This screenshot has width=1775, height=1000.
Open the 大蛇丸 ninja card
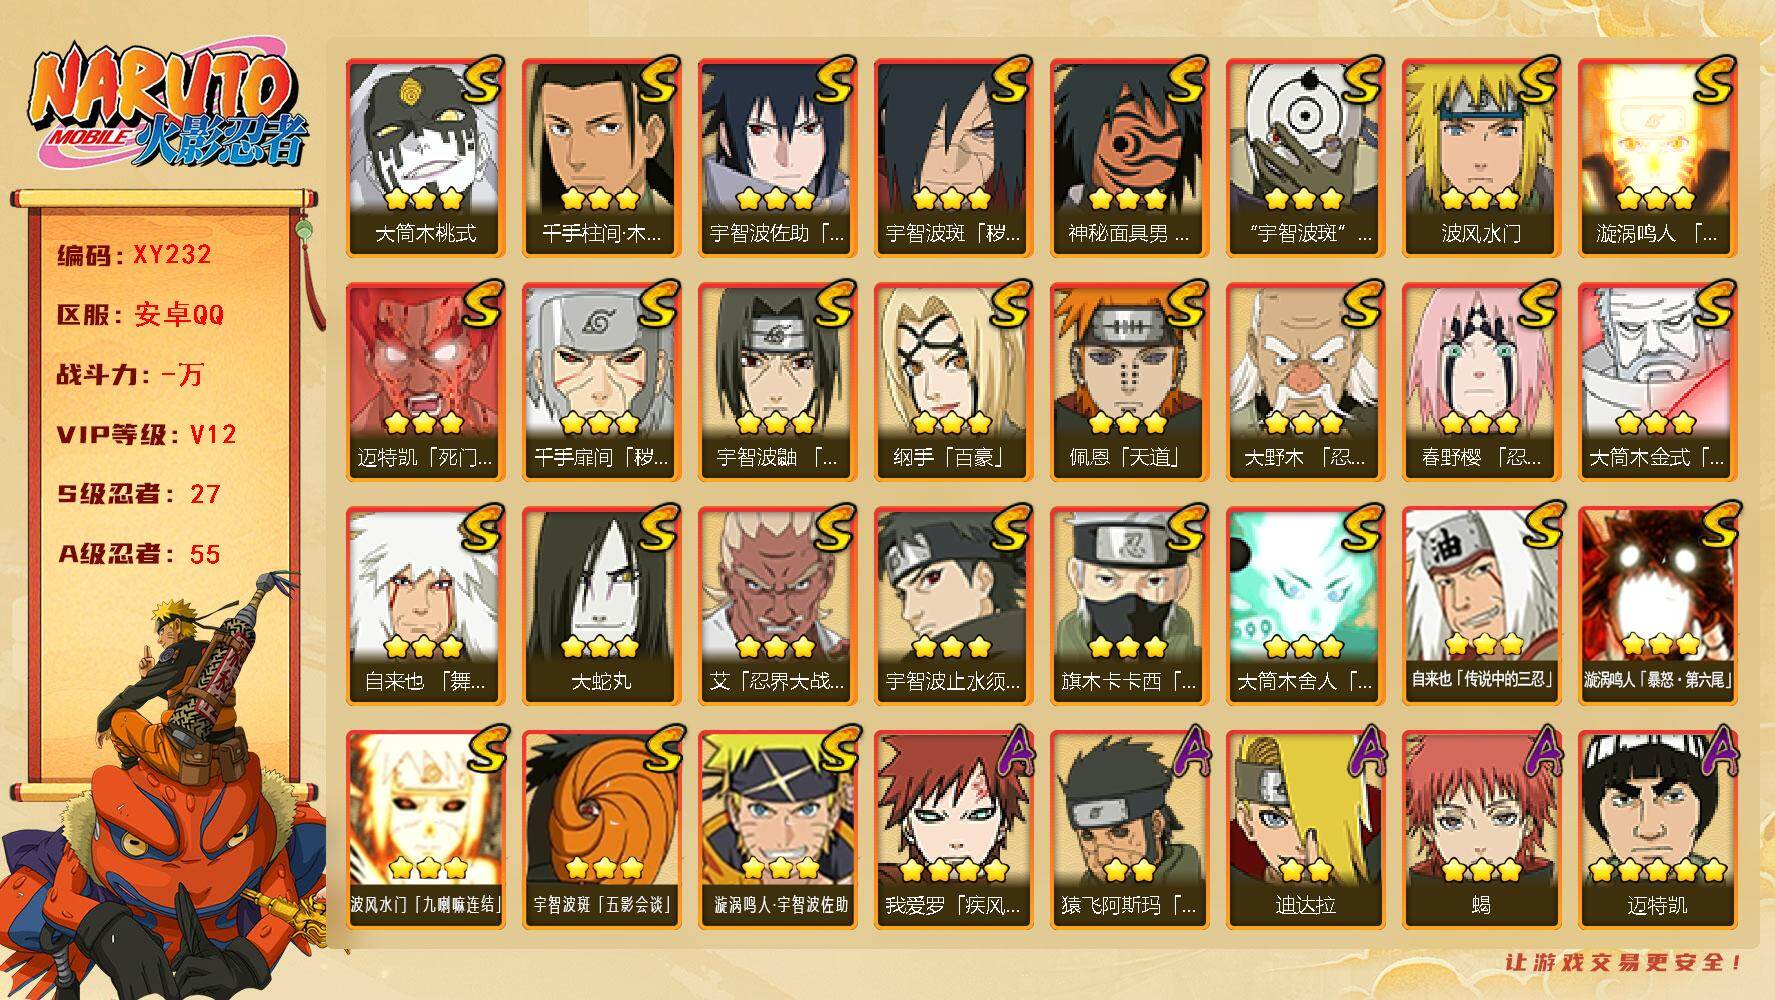click(601, 606)
